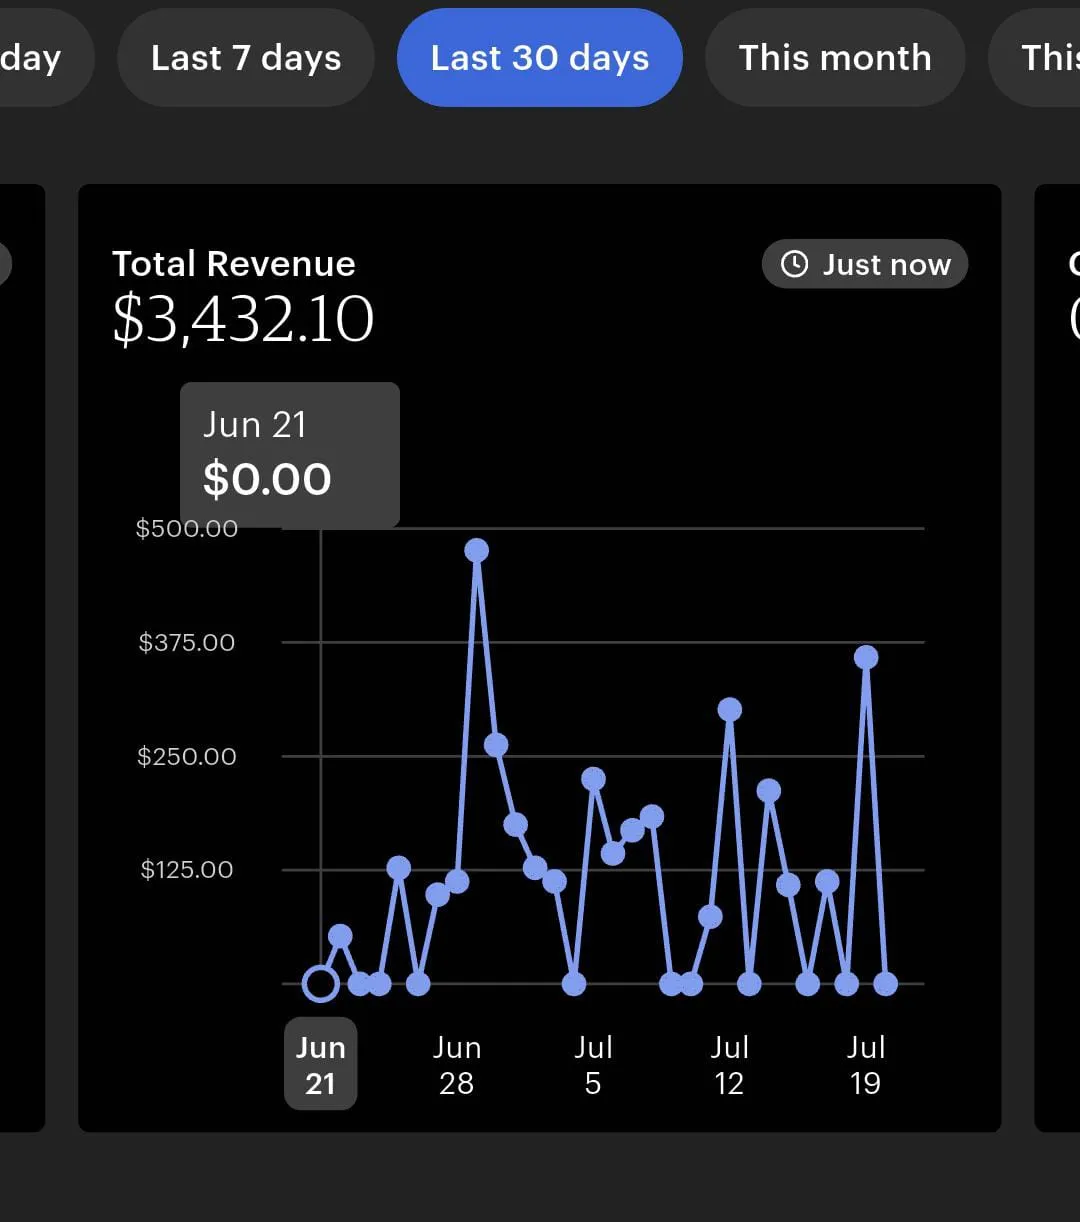The width and height of the screenshot is (1080, 1222).
Task: Click the data point above Jul 5
Action: click(593, 779)
